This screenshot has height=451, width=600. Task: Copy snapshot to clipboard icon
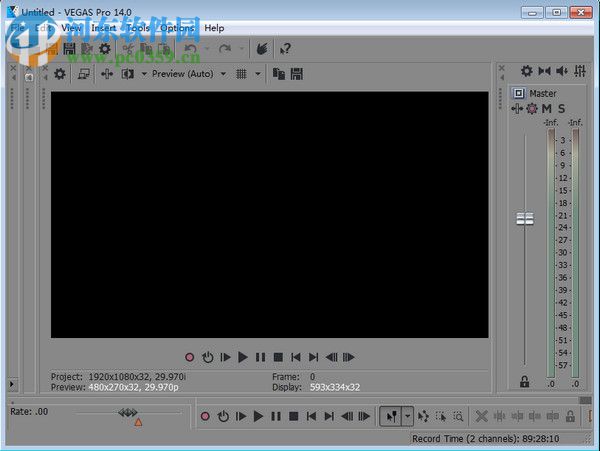click(279, 74)
